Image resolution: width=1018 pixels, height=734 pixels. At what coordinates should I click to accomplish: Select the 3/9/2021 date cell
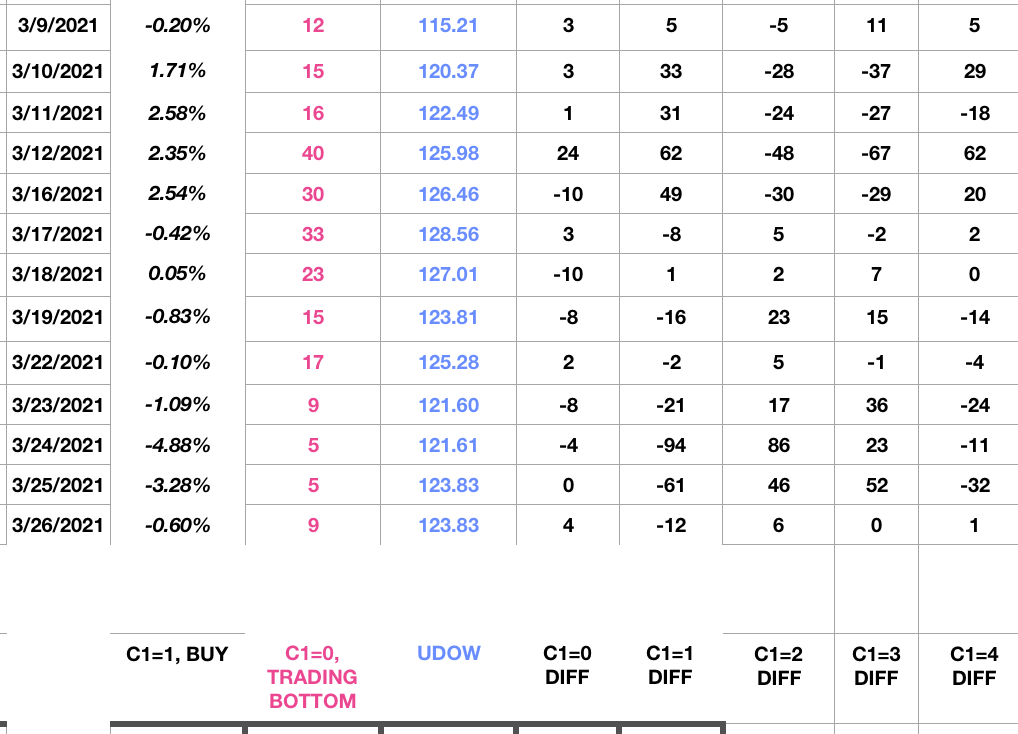click(x=57, y=25)
